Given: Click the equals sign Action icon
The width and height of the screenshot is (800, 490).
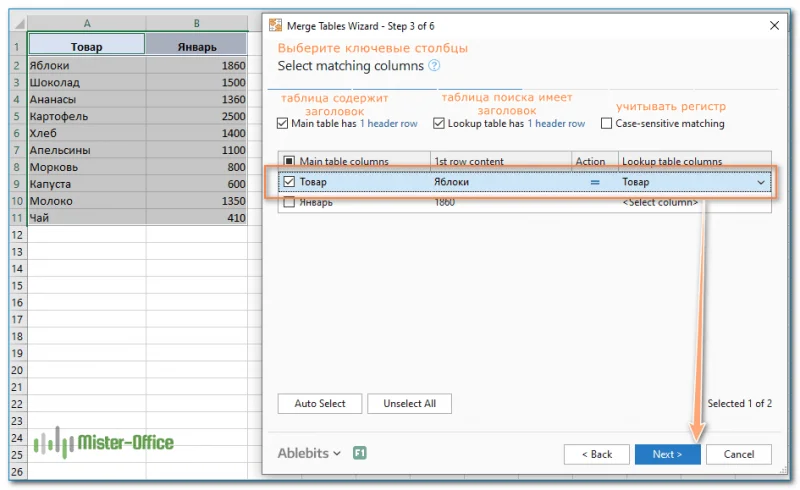Looking at the screenshot, I should 595,182.
